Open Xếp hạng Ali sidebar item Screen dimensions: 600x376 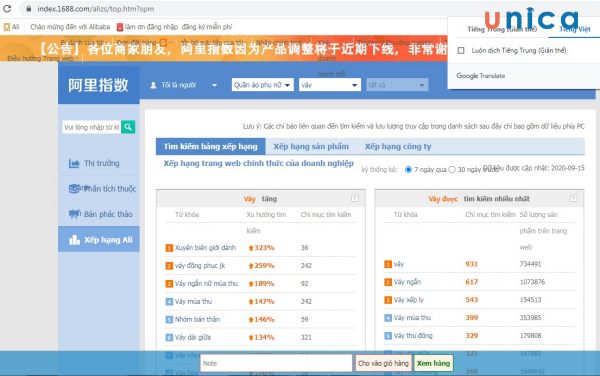click(99, 239)
